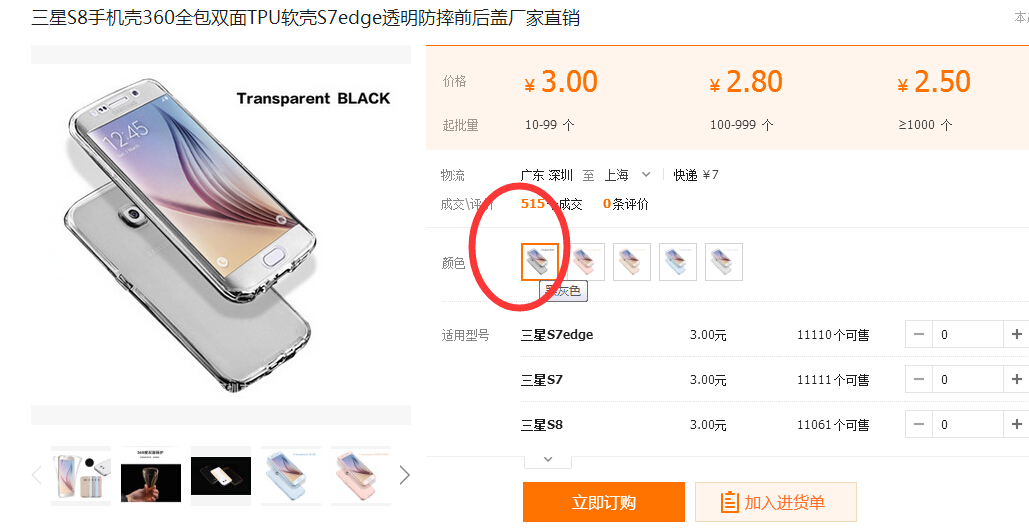Increase 三星S8 quantity with plus icon
This screenshot has height=529, width=1029.
pos(1017,424)
